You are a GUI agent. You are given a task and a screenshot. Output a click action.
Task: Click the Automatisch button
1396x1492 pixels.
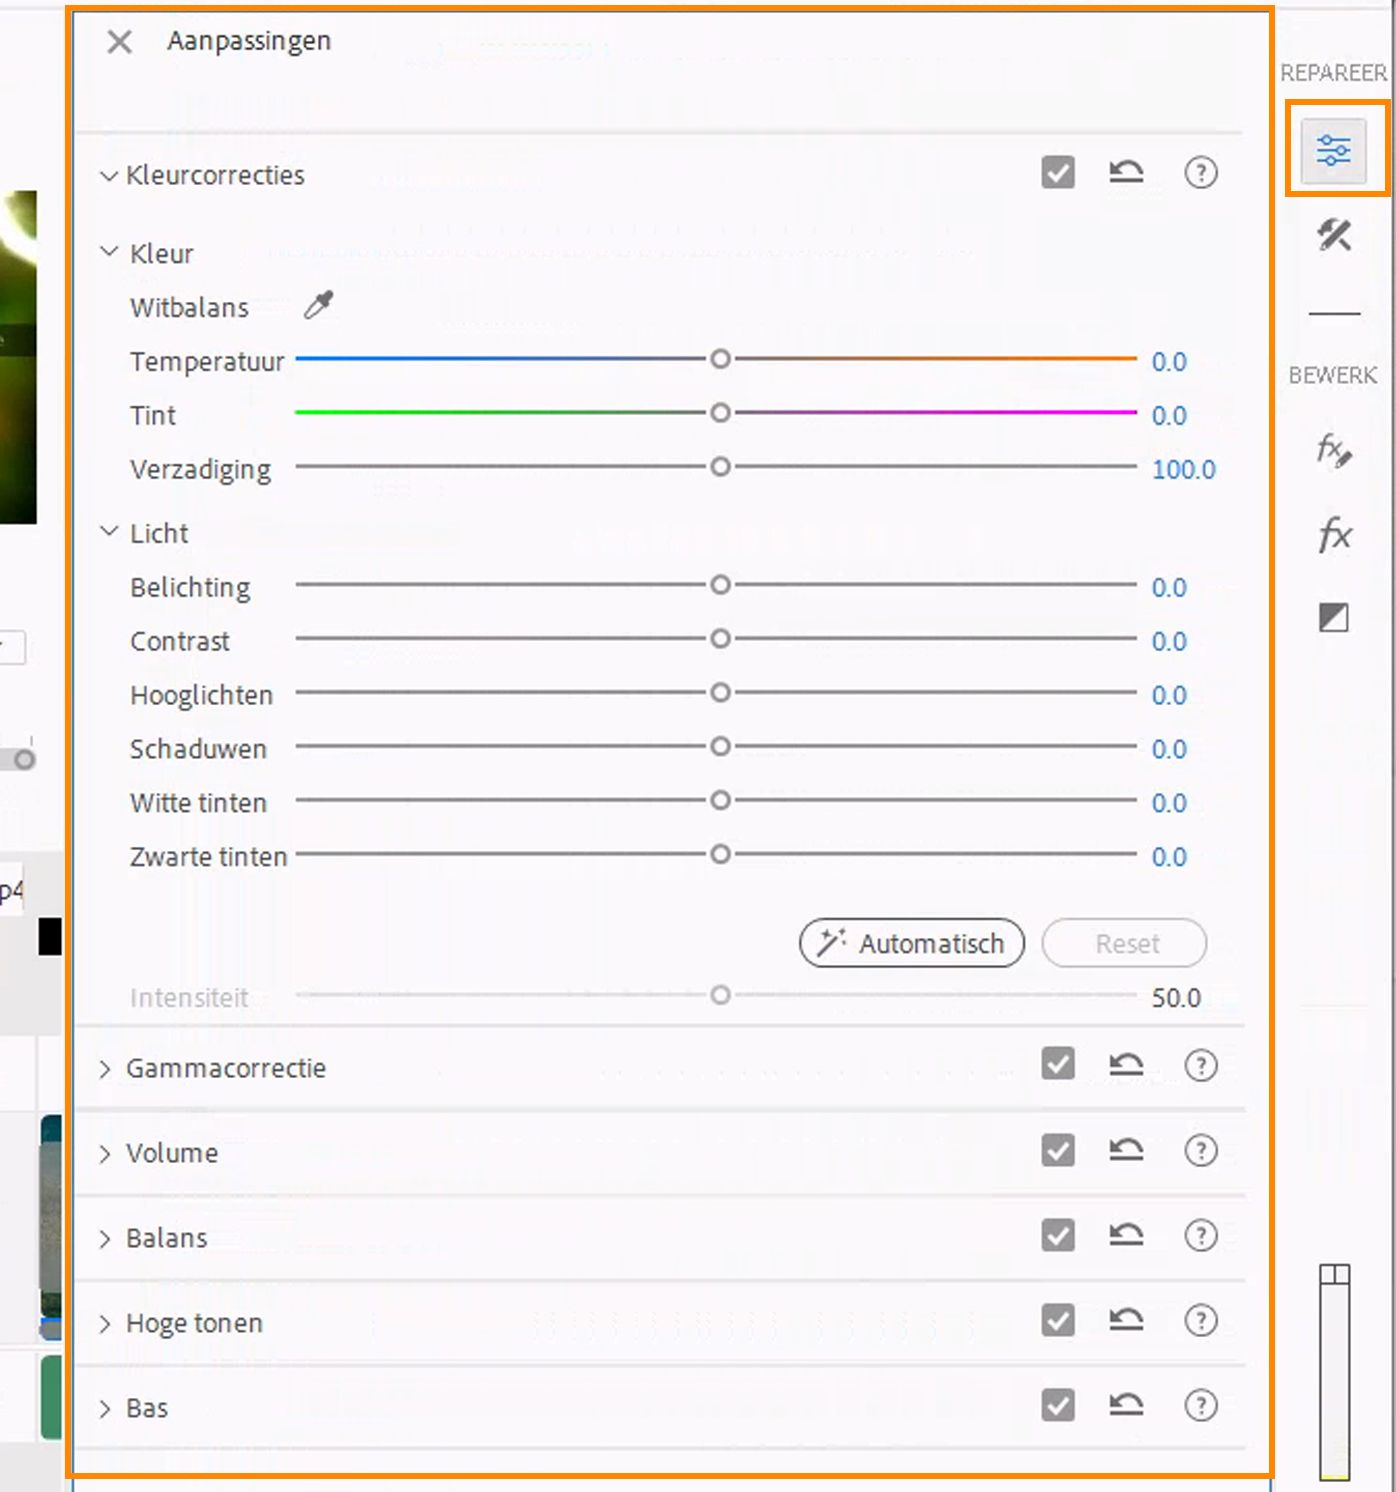912,943
